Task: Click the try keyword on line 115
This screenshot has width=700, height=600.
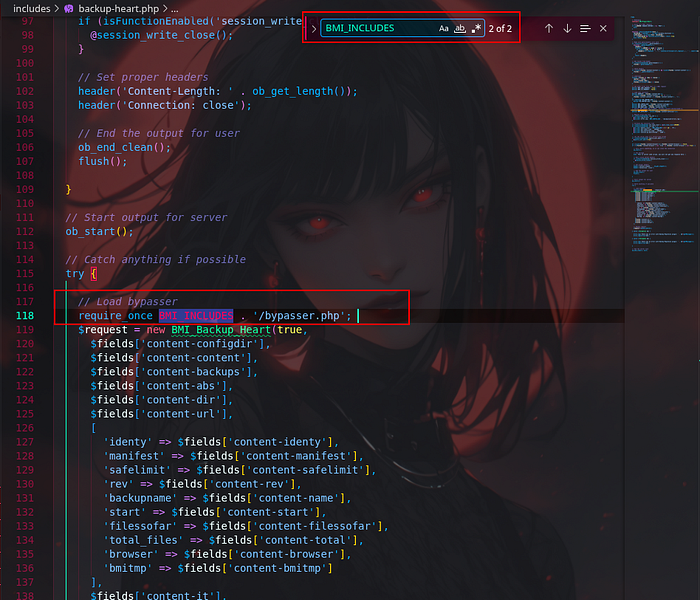Action: 75,274
